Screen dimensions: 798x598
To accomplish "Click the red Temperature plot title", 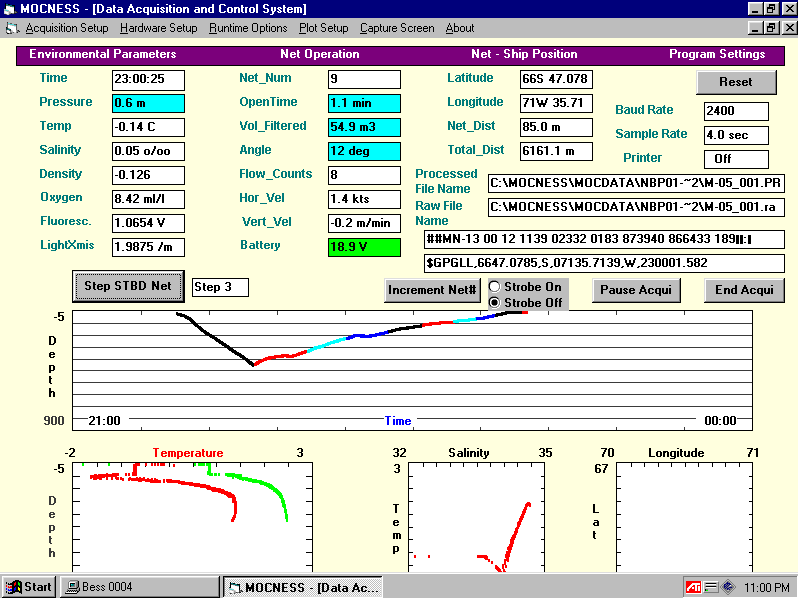I will point(188,453).
